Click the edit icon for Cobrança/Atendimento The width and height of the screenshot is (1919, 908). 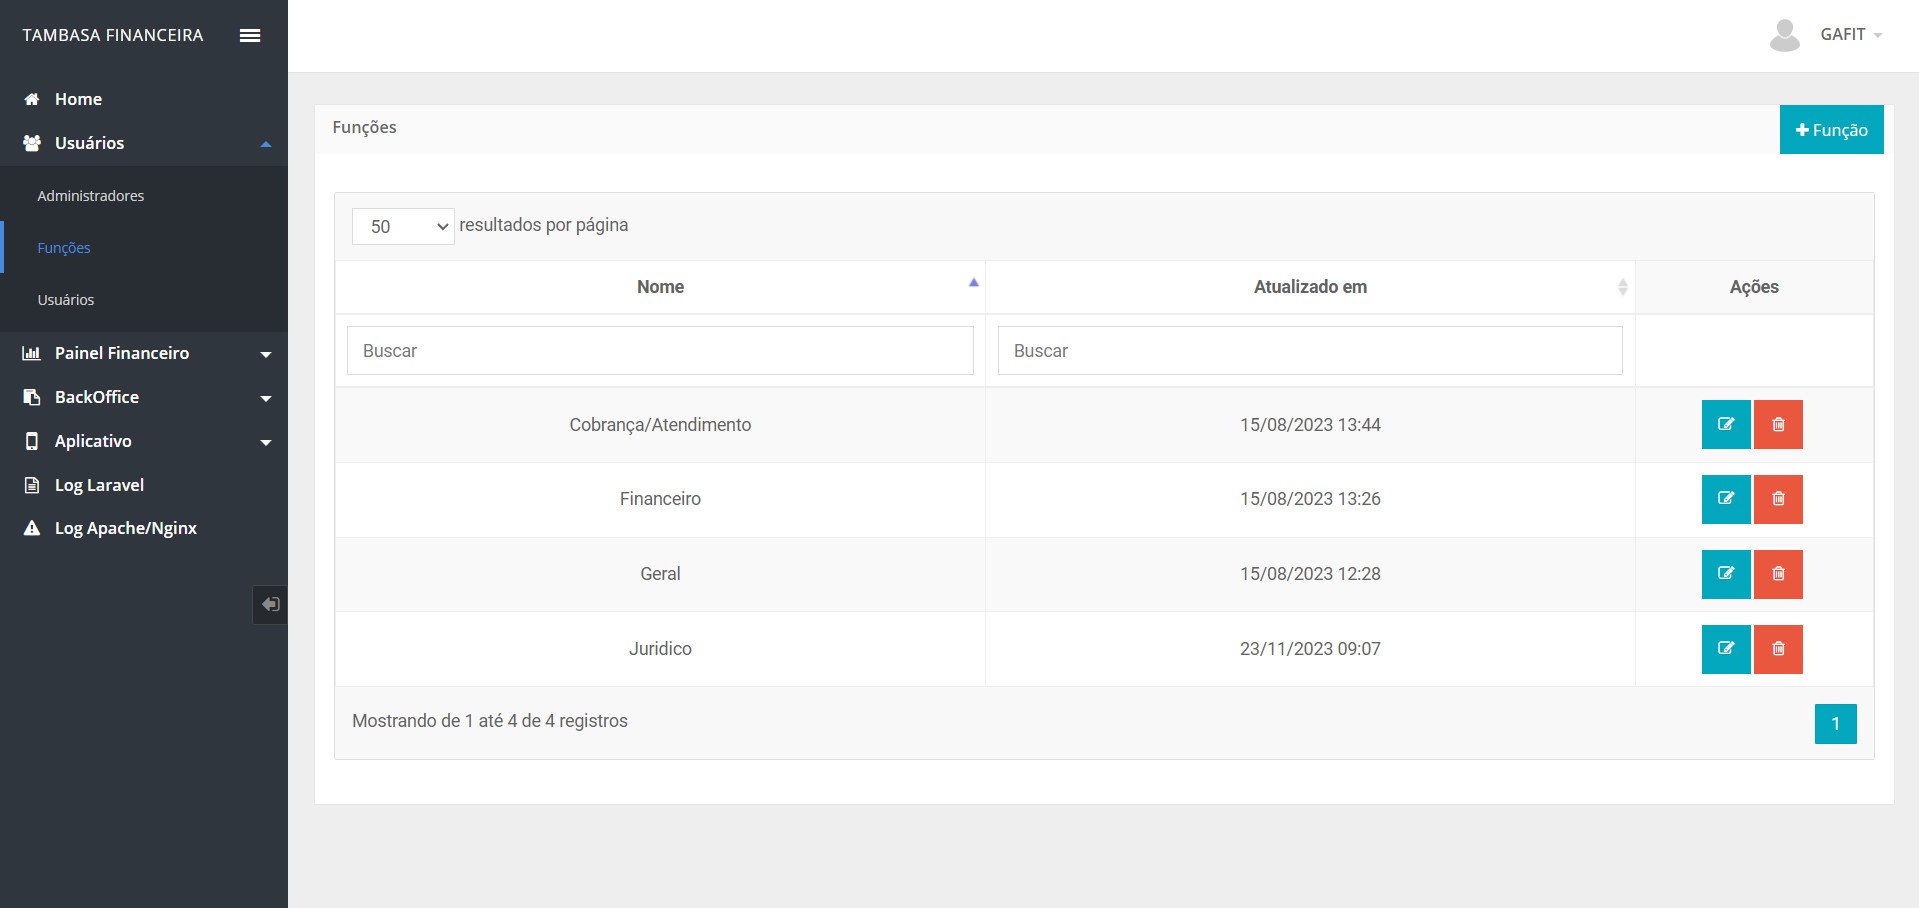click(x=1725, y=424)
